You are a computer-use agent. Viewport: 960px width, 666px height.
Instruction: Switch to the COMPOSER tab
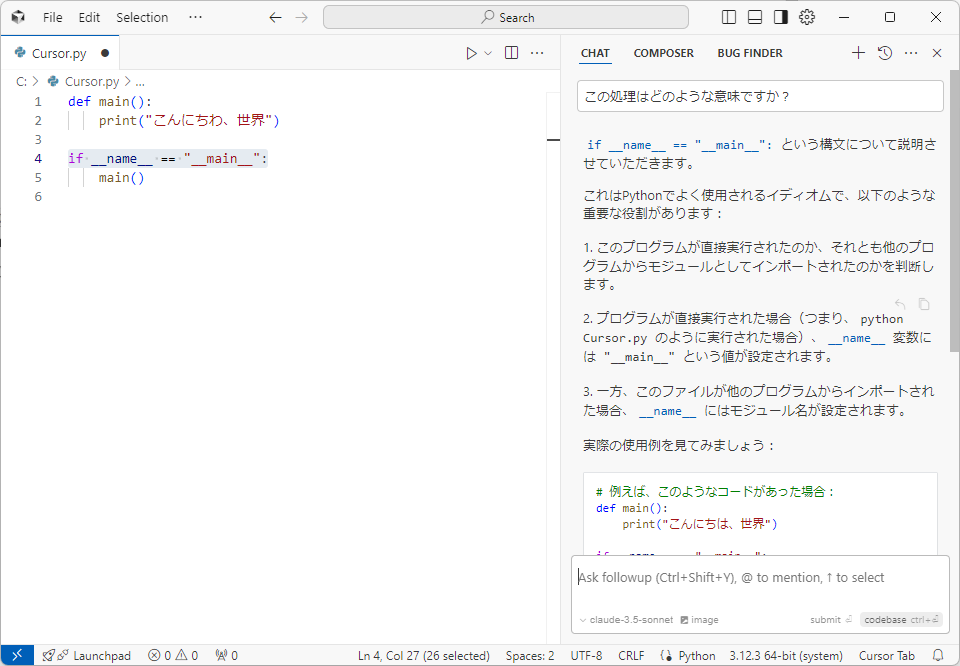(663, 53)
